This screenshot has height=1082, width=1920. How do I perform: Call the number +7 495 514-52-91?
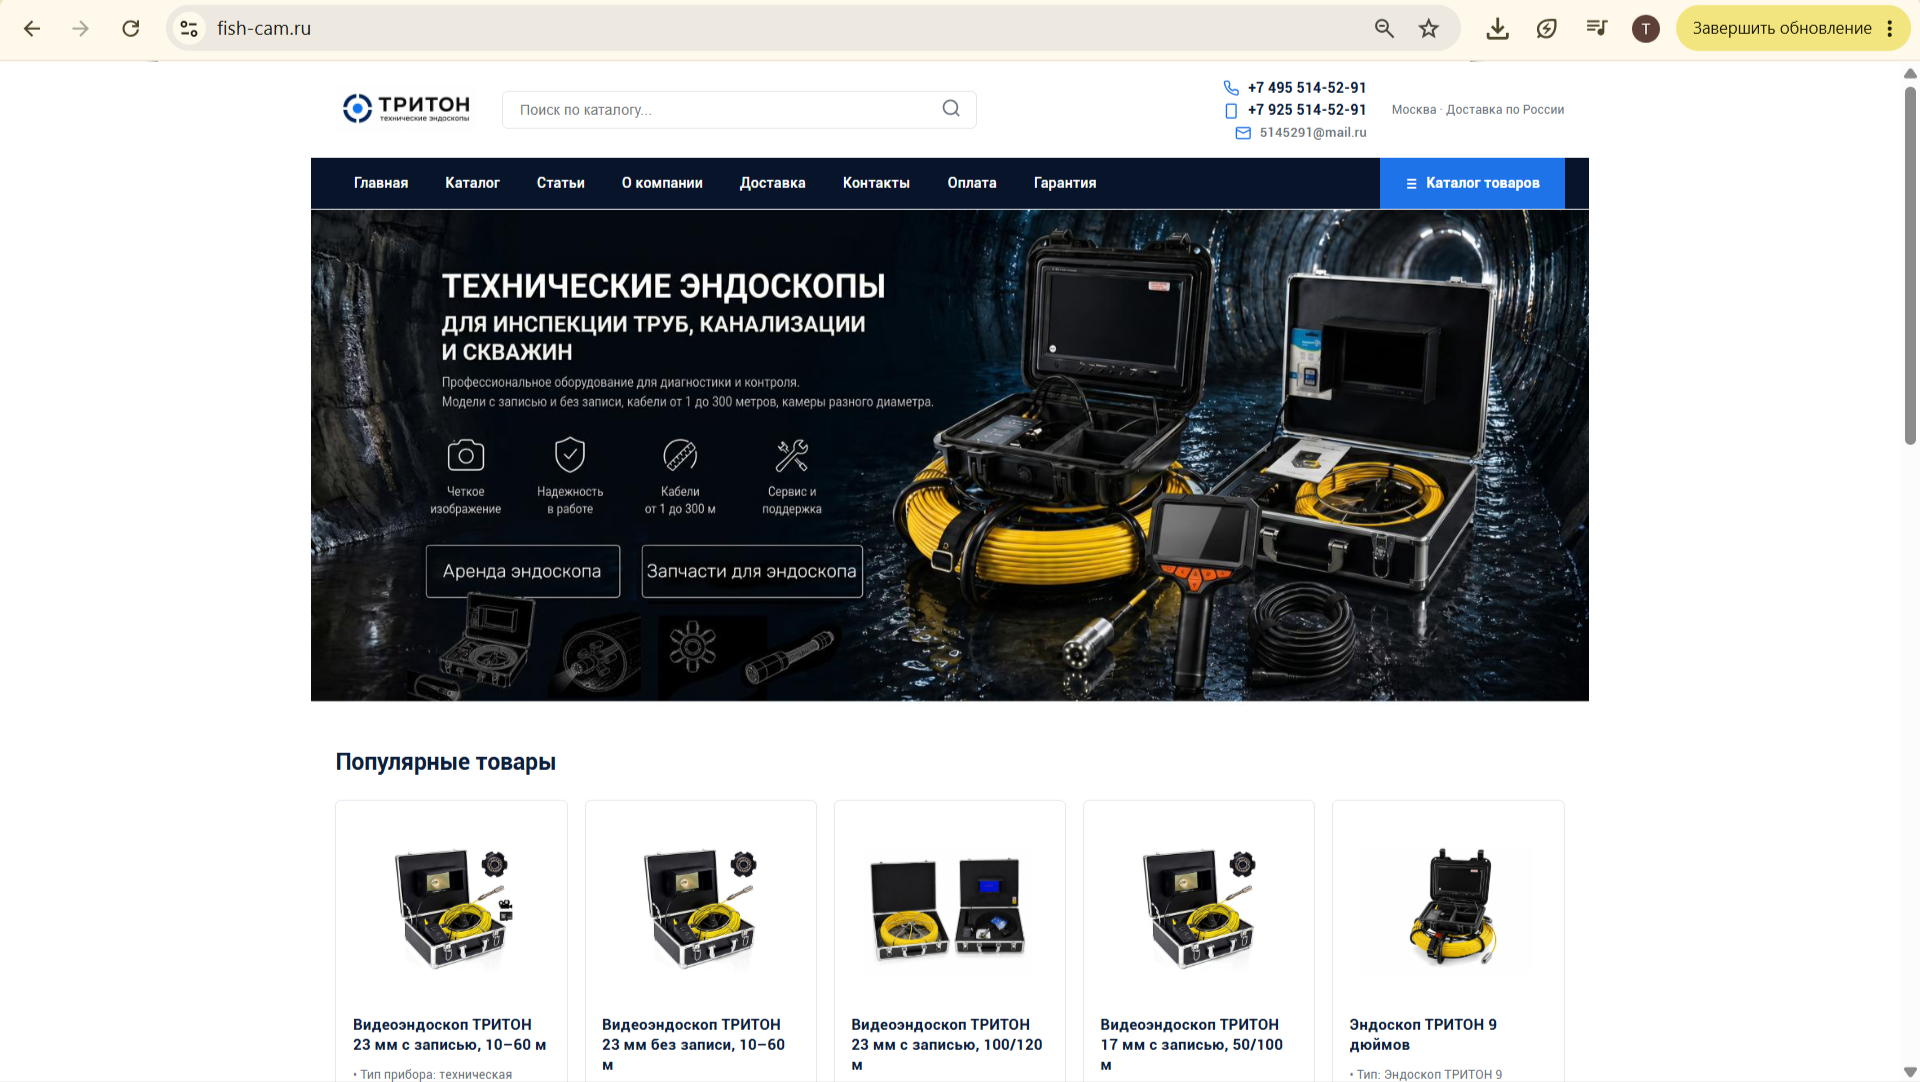click(1306, 88)
